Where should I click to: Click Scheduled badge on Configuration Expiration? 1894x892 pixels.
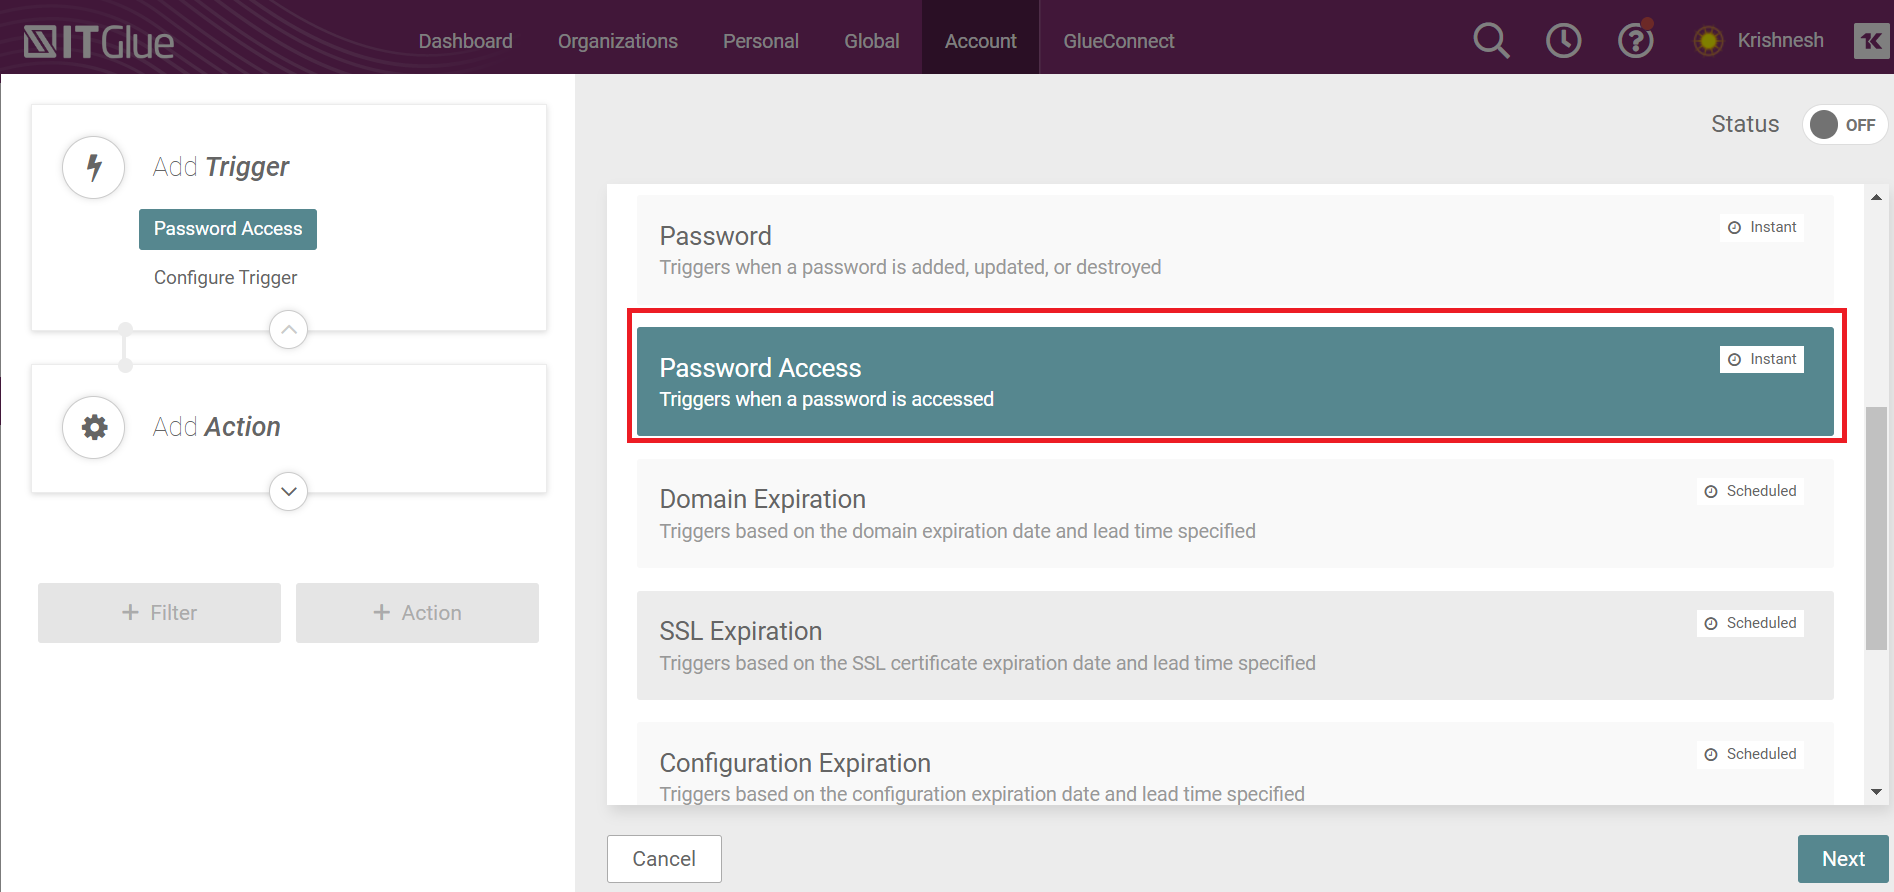[x=1750, y=754]
